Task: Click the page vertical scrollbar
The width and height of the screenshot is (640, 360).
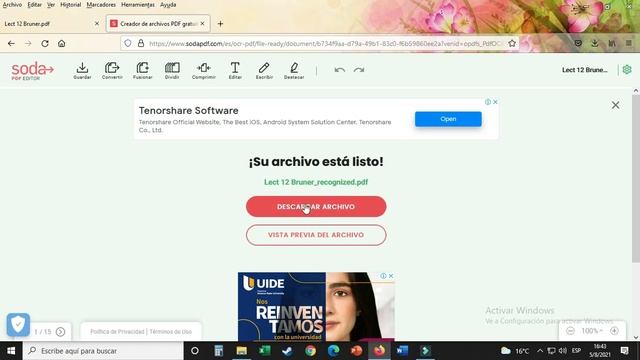Action: pyautogui.click(x=636, y=178)
